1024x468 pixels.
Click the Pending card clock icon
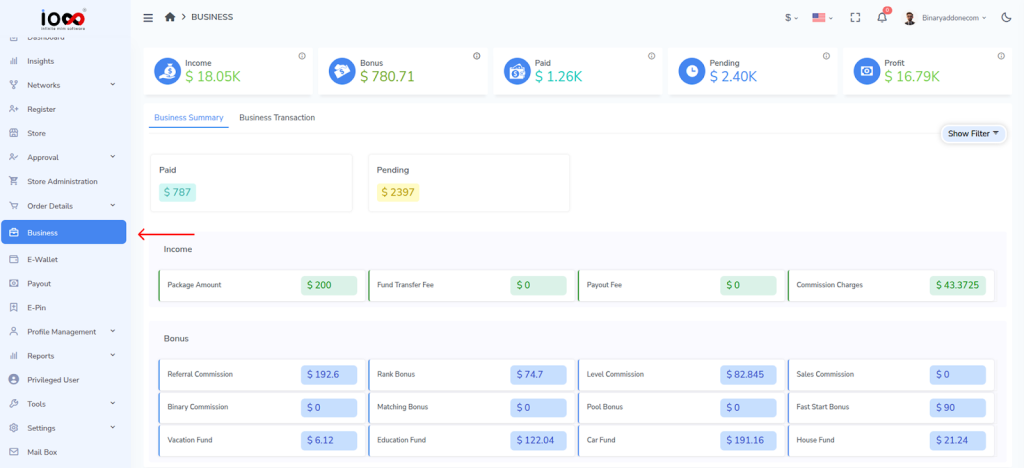click(691, 71)
